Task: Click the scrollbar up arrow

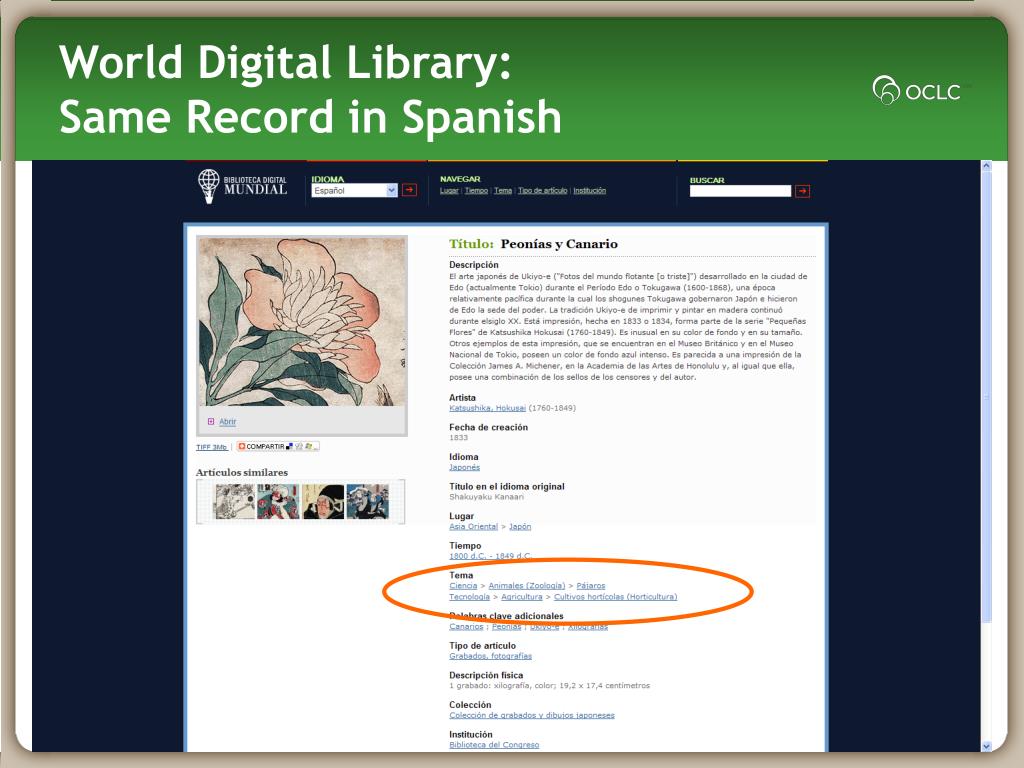Action: [986, 167]
